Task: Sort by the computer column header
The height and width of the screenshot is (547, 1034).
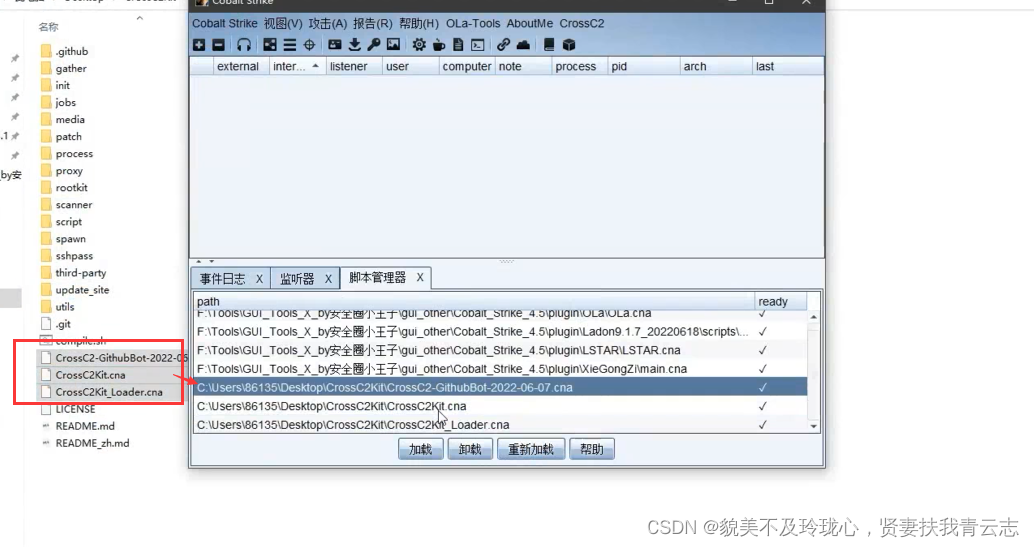Action: pos(467,66)
